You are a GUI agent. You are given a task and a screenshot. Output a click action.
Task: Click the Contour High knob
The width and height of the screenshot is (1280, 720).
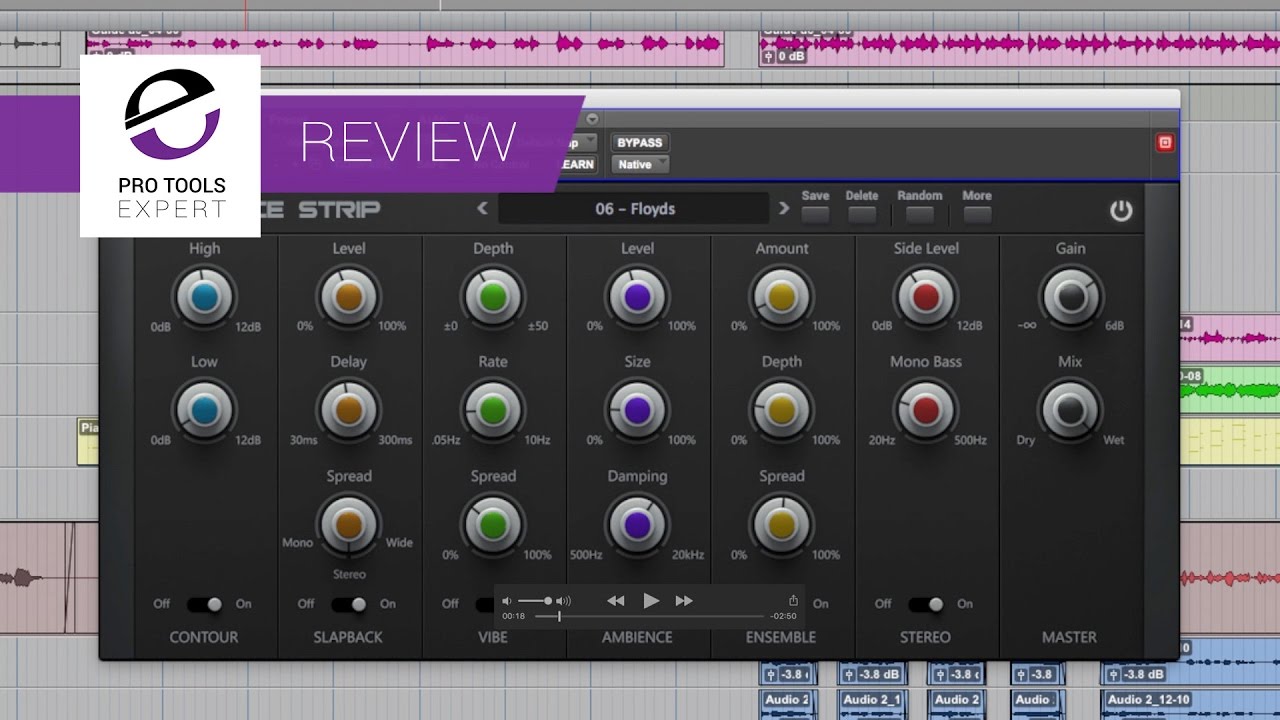coord(204,297)
